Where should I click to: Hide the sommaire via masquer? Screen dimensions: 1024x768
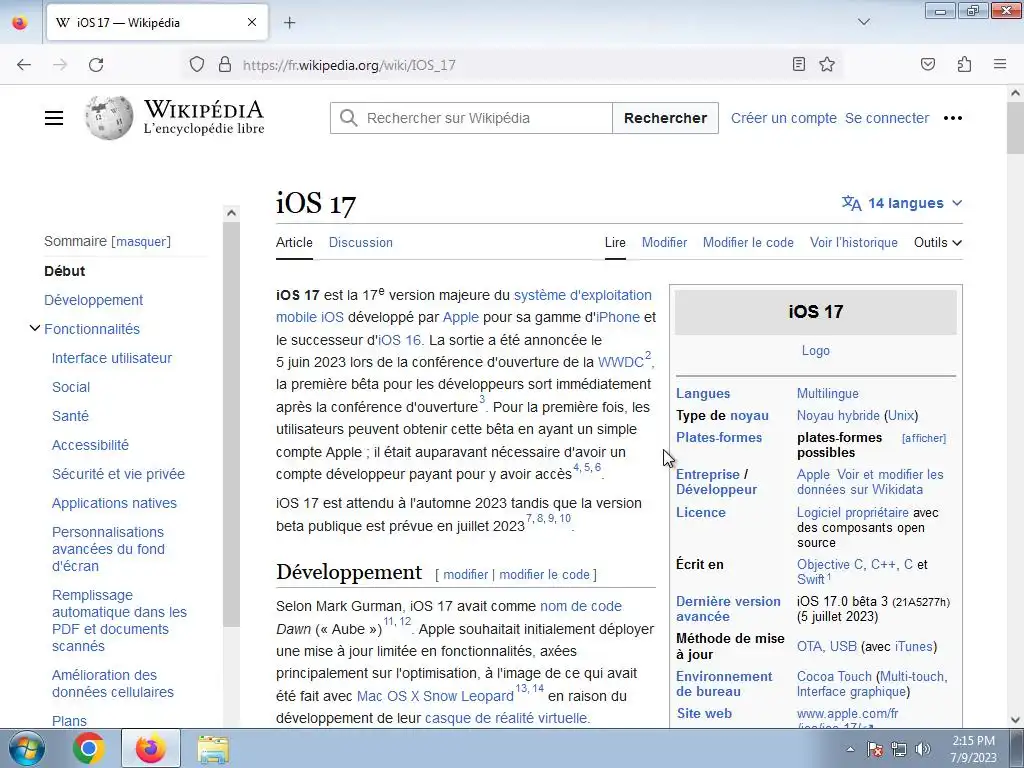point(141,242)
